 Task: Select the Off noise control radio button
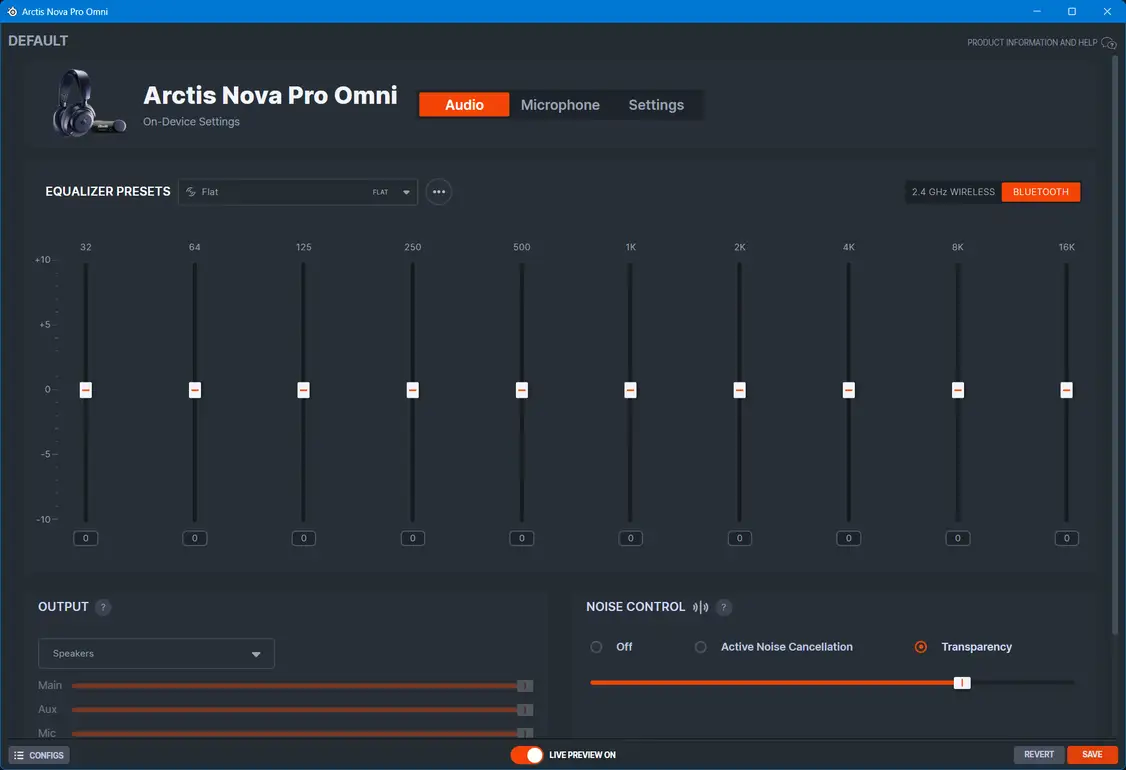tap(596, 646)
